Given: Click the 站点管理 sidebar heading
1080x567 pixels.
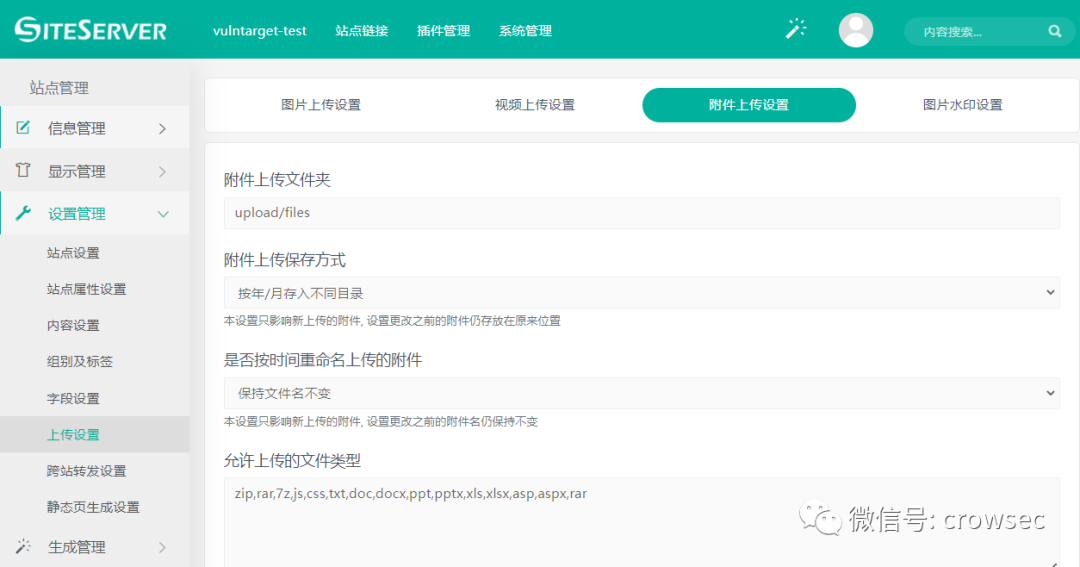Looking at the screenshot, I should pos(59,87).
